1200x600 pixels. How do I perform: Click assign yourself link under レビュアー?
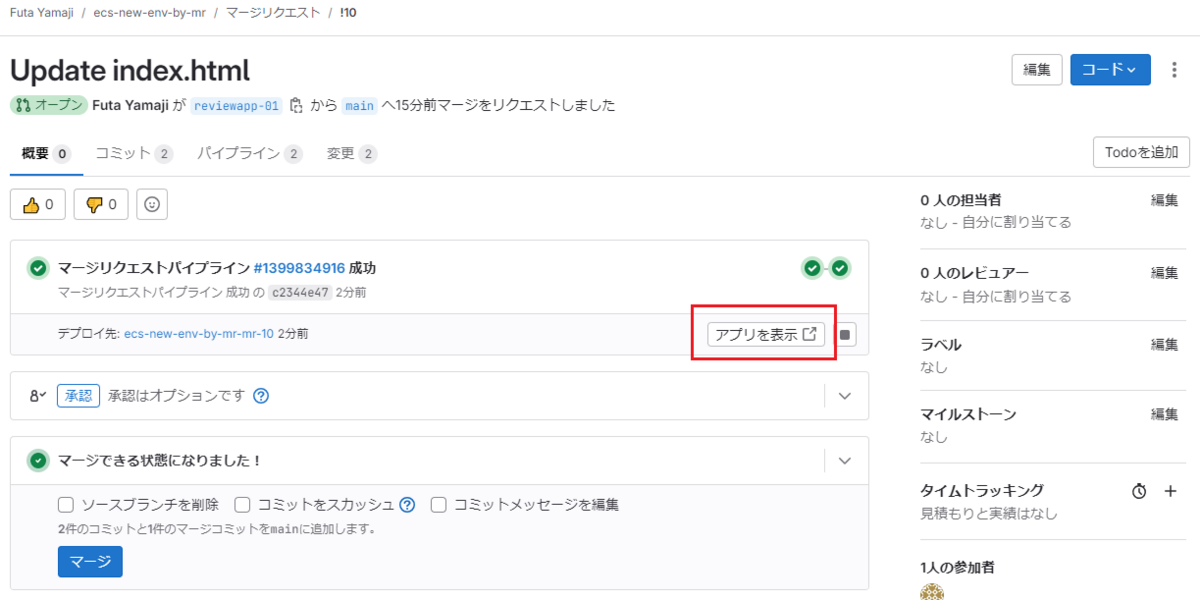[x=1014, y=296]
